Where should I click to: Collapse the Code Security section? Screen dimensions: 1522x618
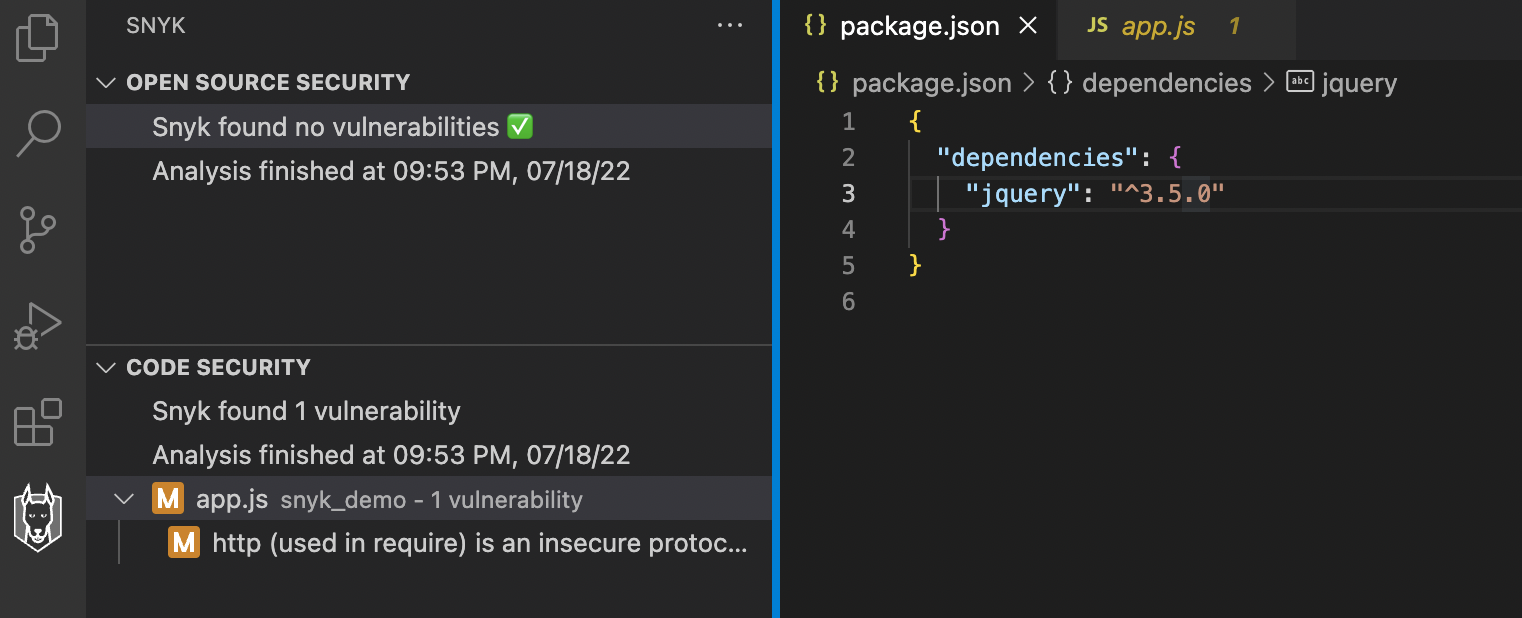tap(106, 368)
